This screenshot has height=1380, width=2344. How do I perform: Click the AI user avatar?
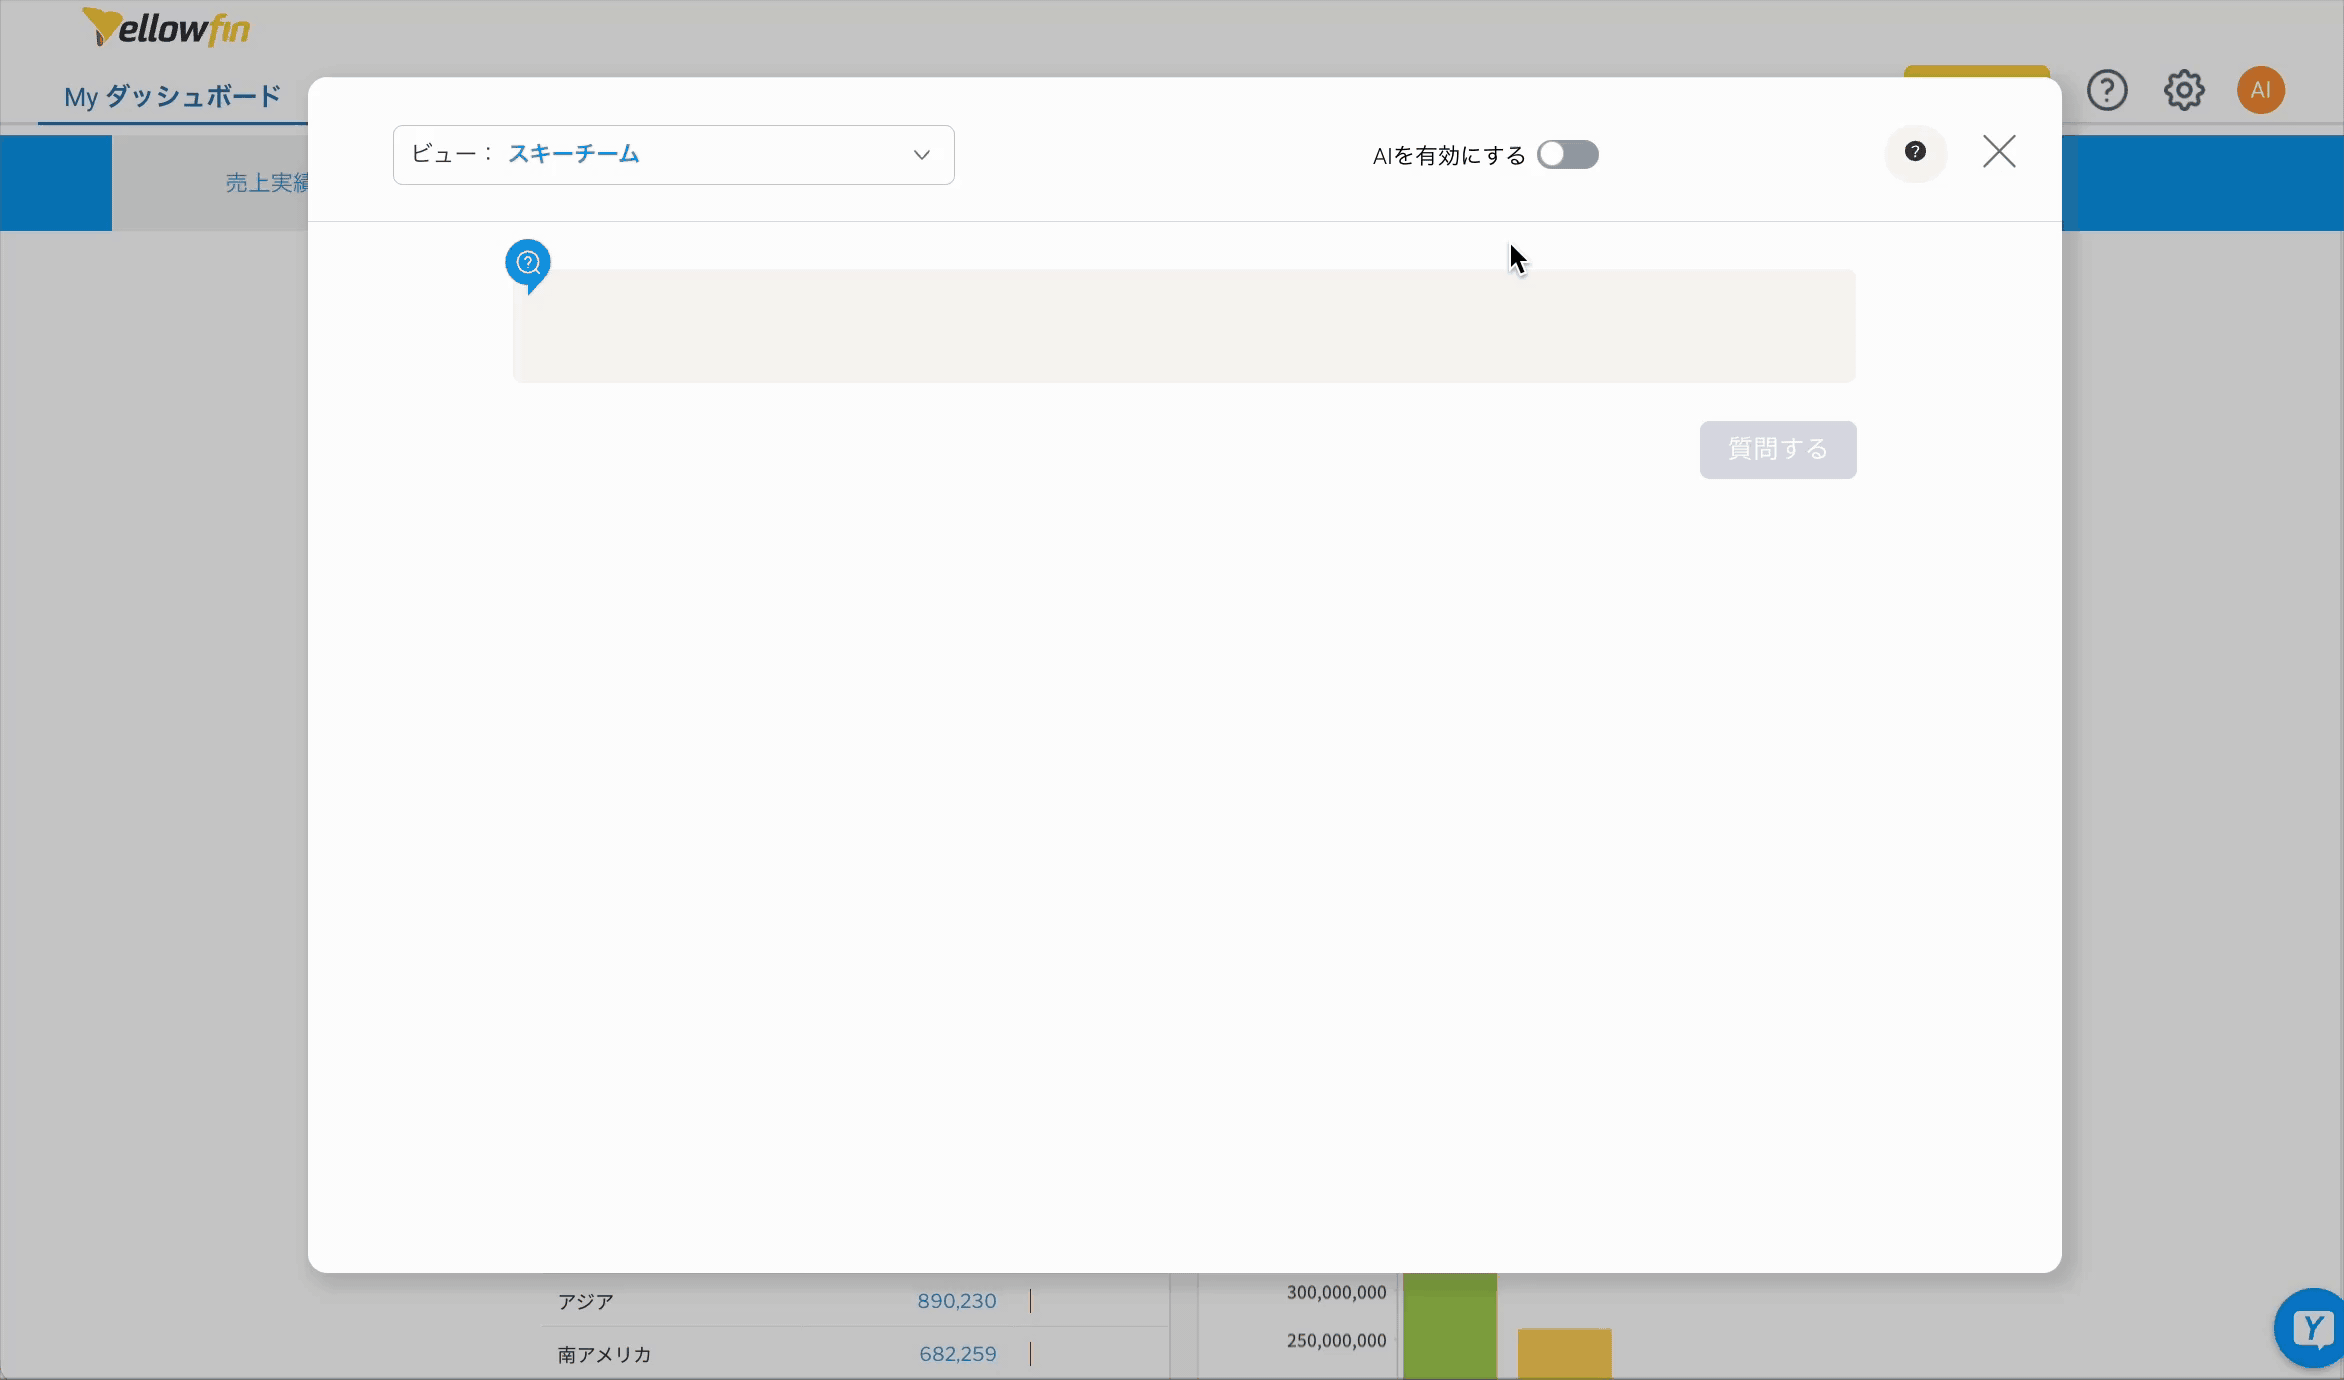tap(2260, 91)
